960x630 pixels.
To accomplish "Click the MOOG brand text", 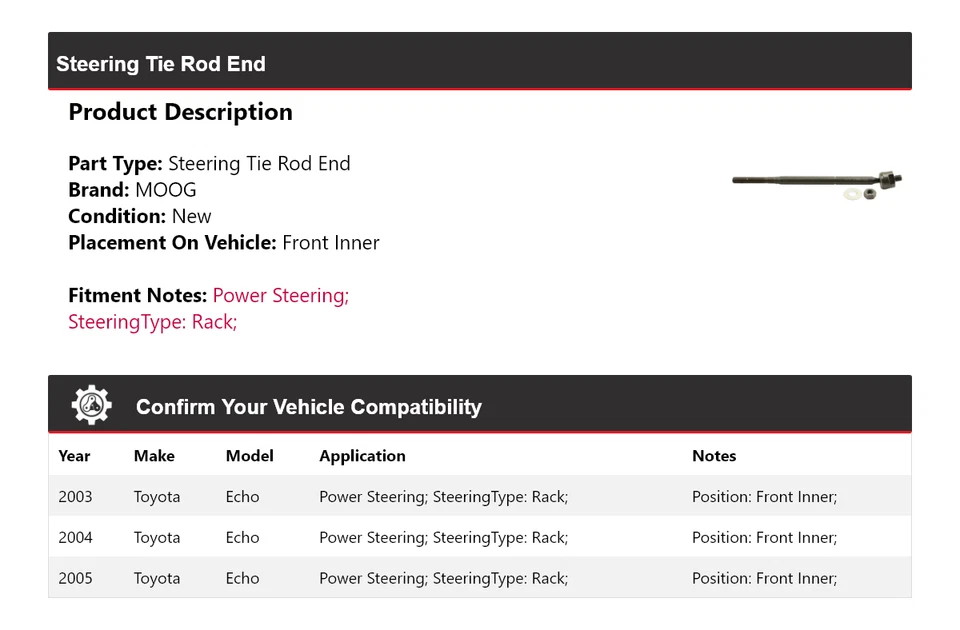I will click(166, 190).
